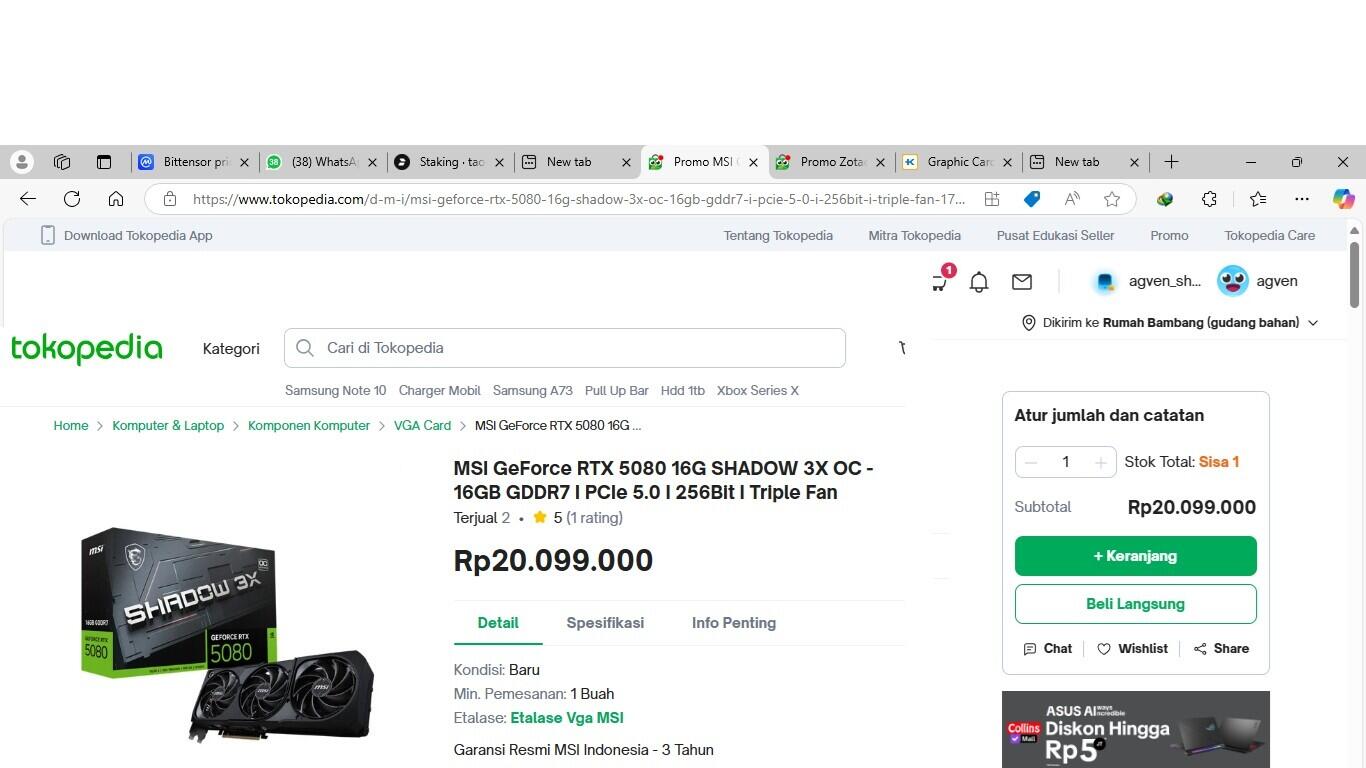Open the Kategori menu
The image size is (1366, 768).
click(x=231, y=348)
